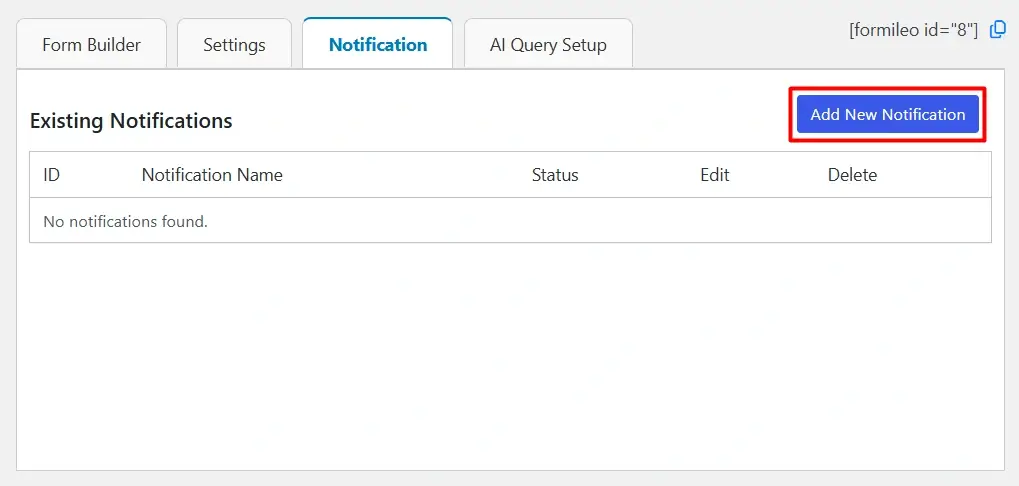
Task: Click the blank header space between Status and Edit
Action: [x=640, y=175]
